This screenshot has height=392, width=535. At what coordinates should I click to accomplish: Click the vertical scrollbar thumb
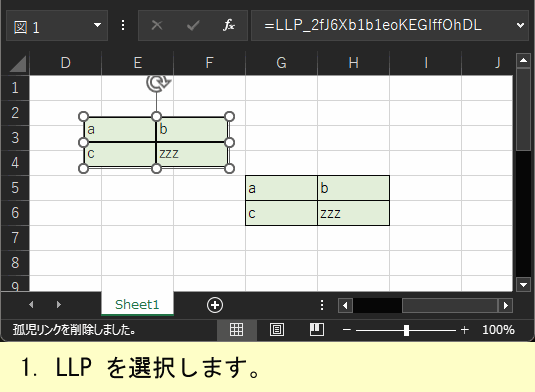tap(523, 109)
